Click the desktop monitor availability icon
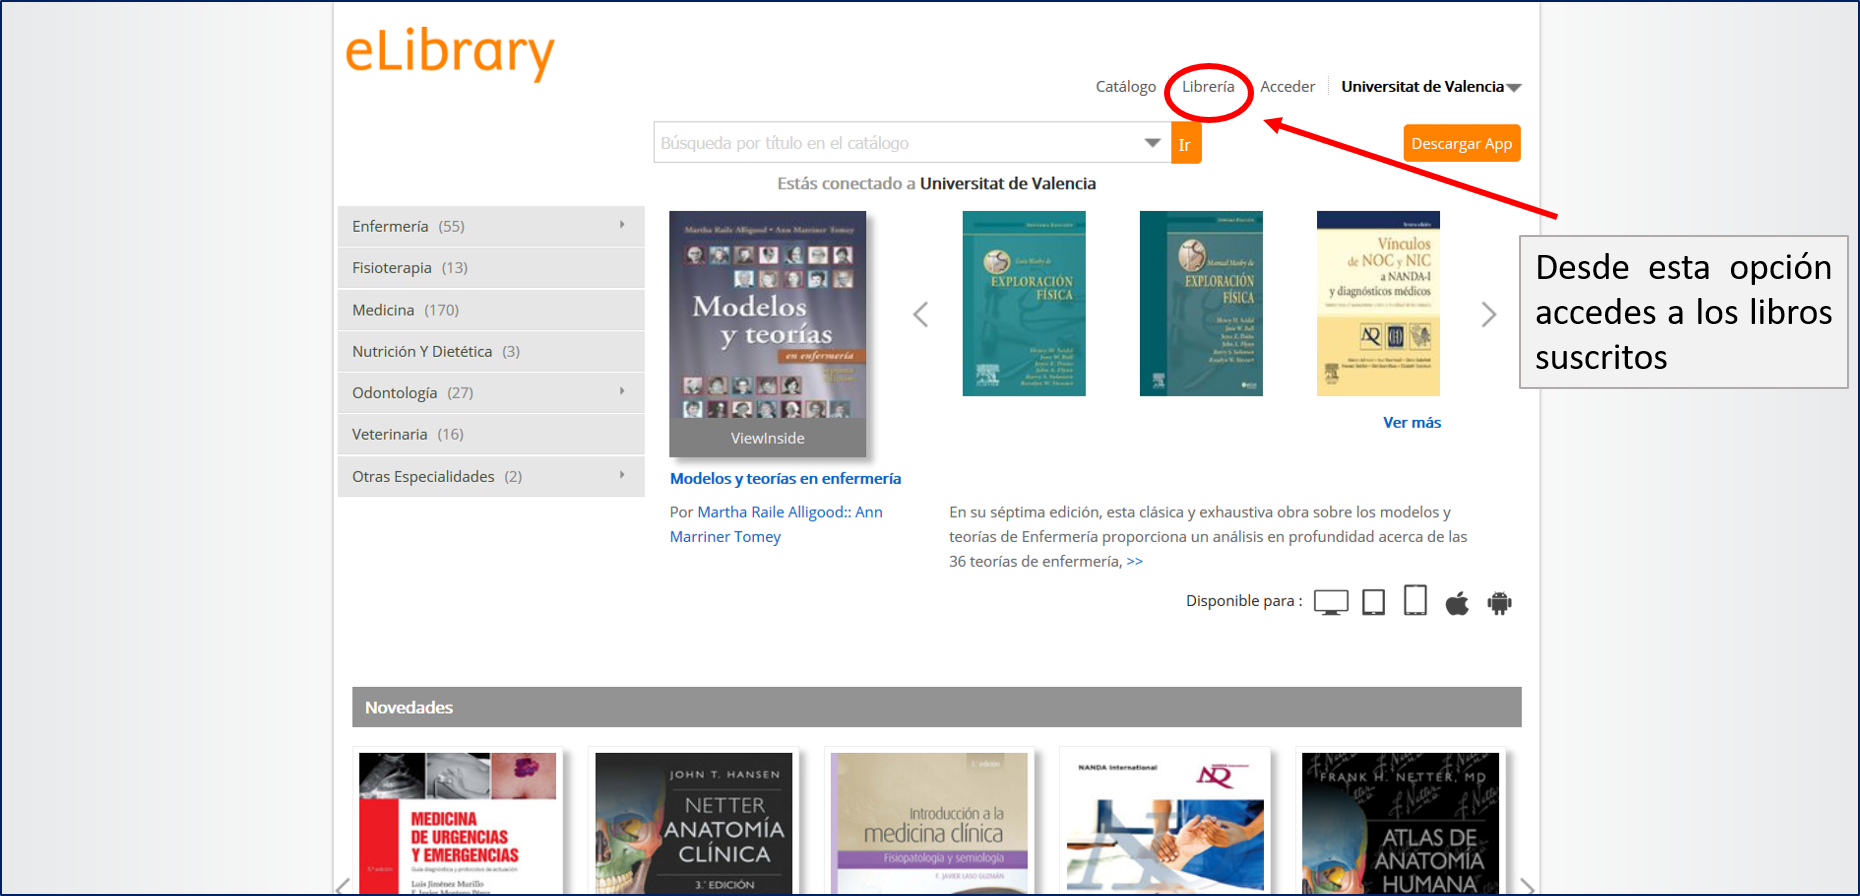 click(x=1331, y=602)
